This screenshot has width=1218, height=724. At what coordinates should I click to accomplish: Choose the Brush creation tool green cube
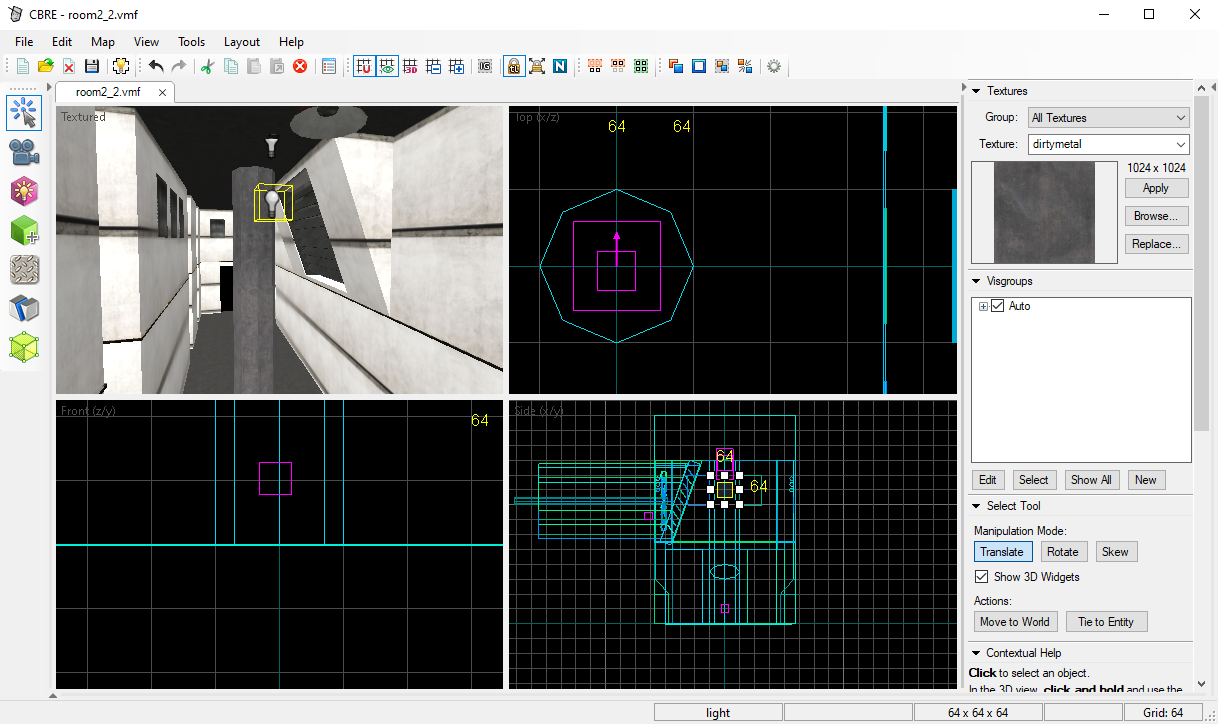pyautogui.click(x=24, y=230)
